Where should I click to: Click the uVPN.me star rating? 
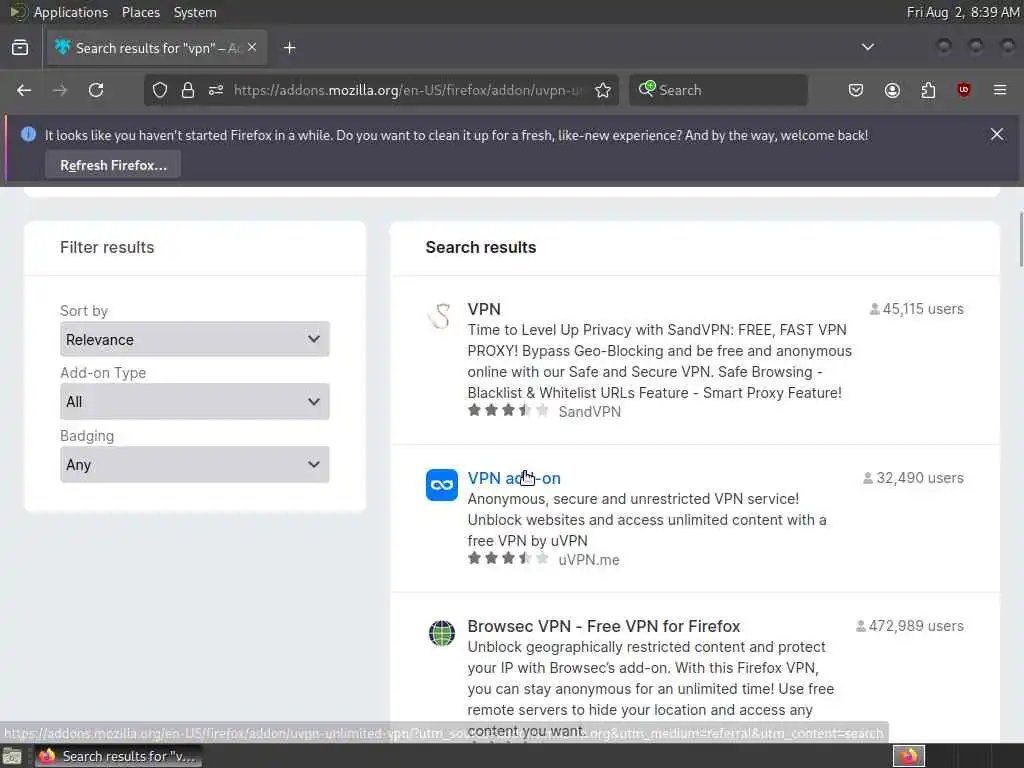click(x=508, y=558)
